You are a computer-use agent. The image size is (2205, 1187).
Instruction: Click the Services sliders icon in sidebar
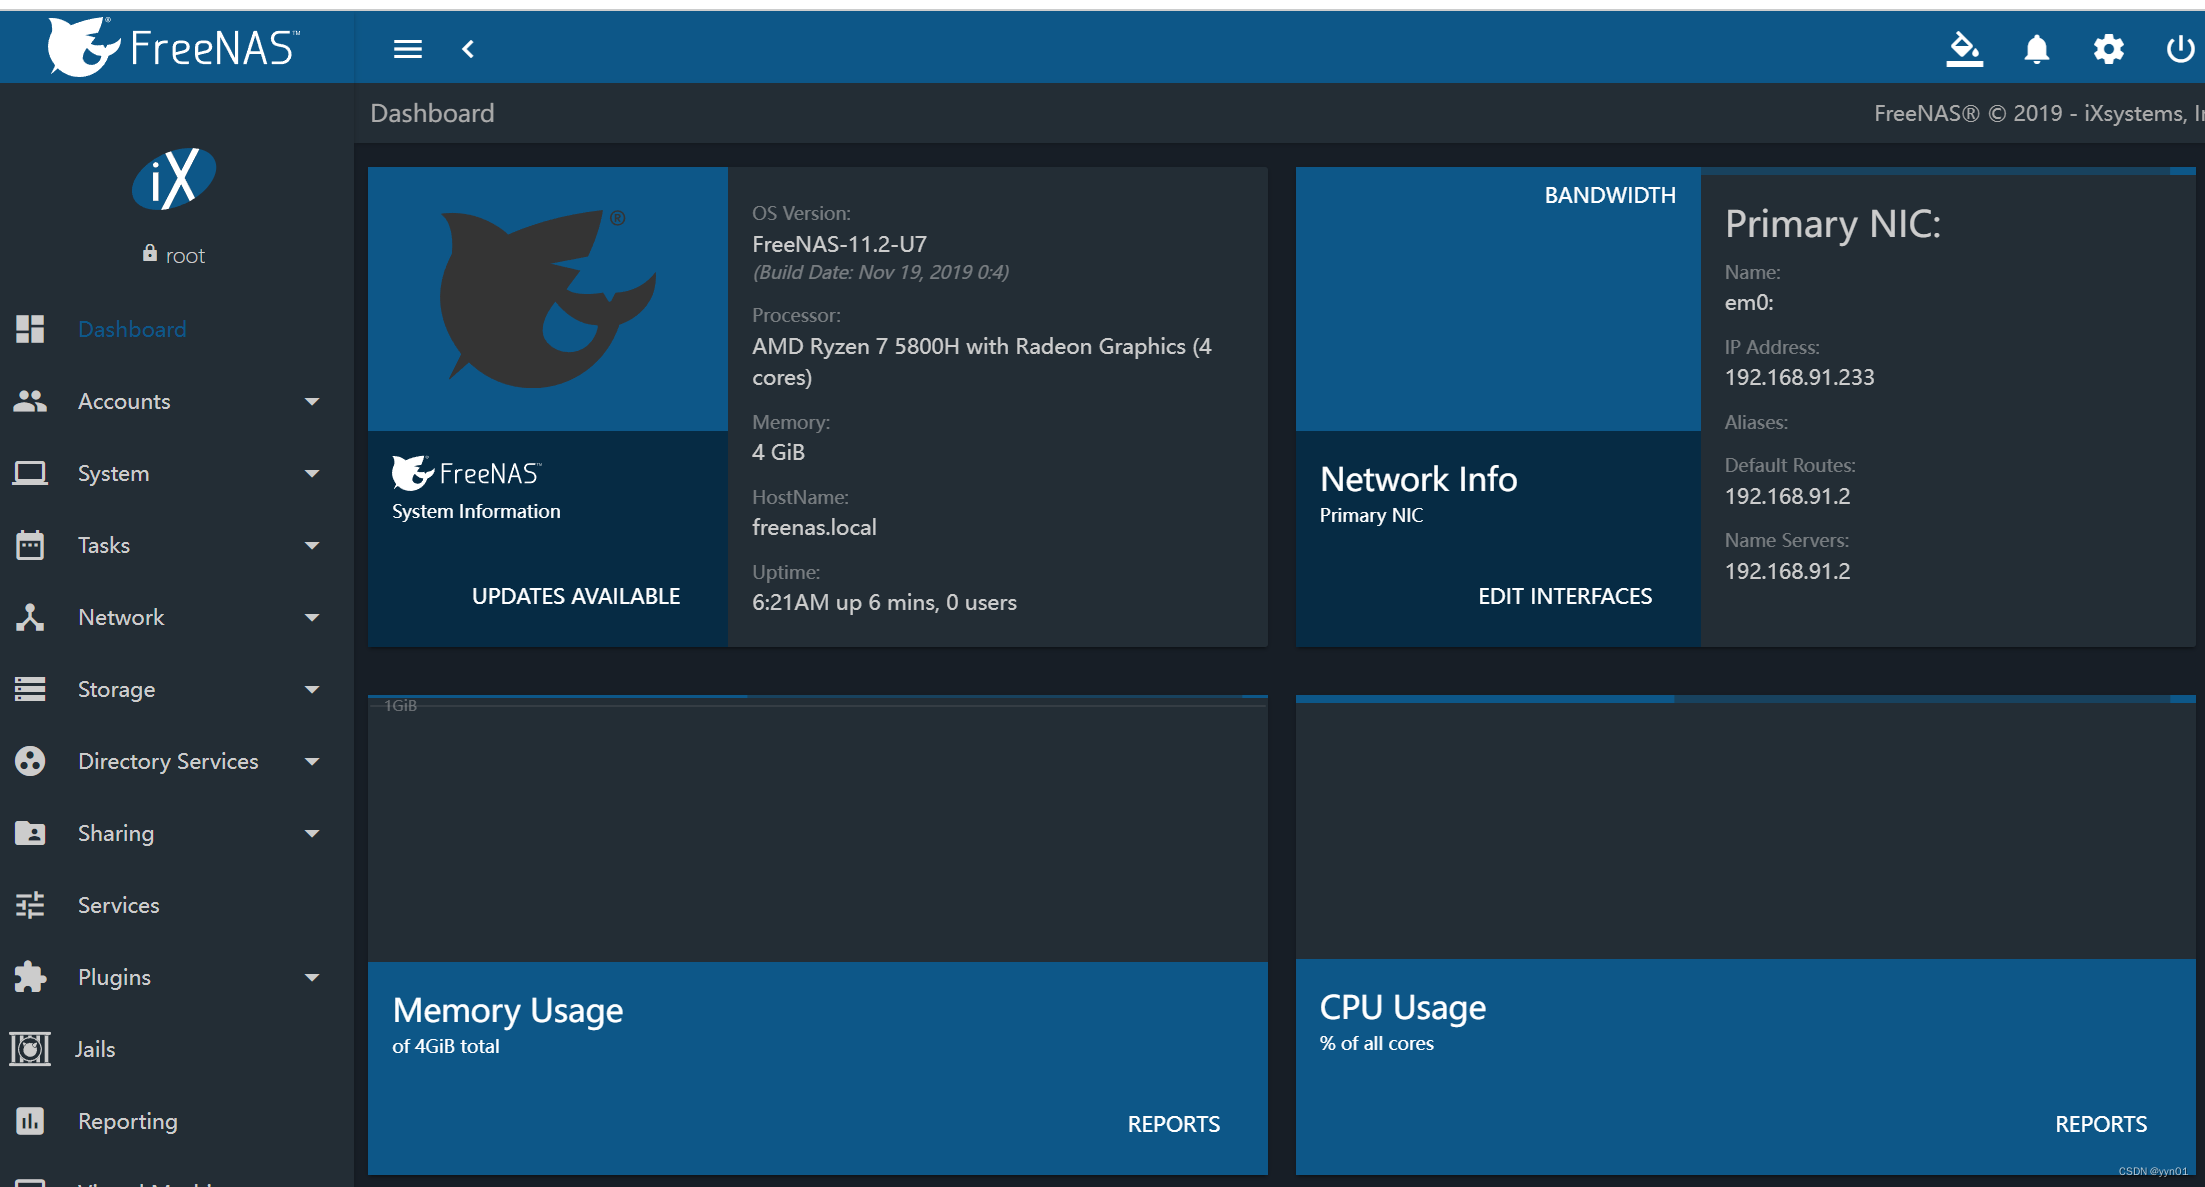pos(30,905)
